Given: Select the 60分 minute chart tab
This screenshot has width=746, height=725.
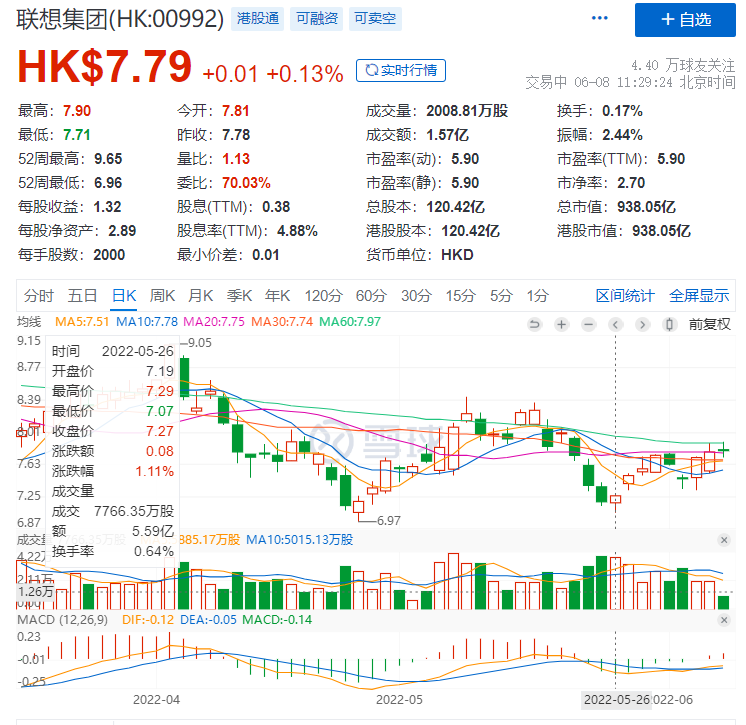Looking at the screenshot, I should [x=370, y=295].
